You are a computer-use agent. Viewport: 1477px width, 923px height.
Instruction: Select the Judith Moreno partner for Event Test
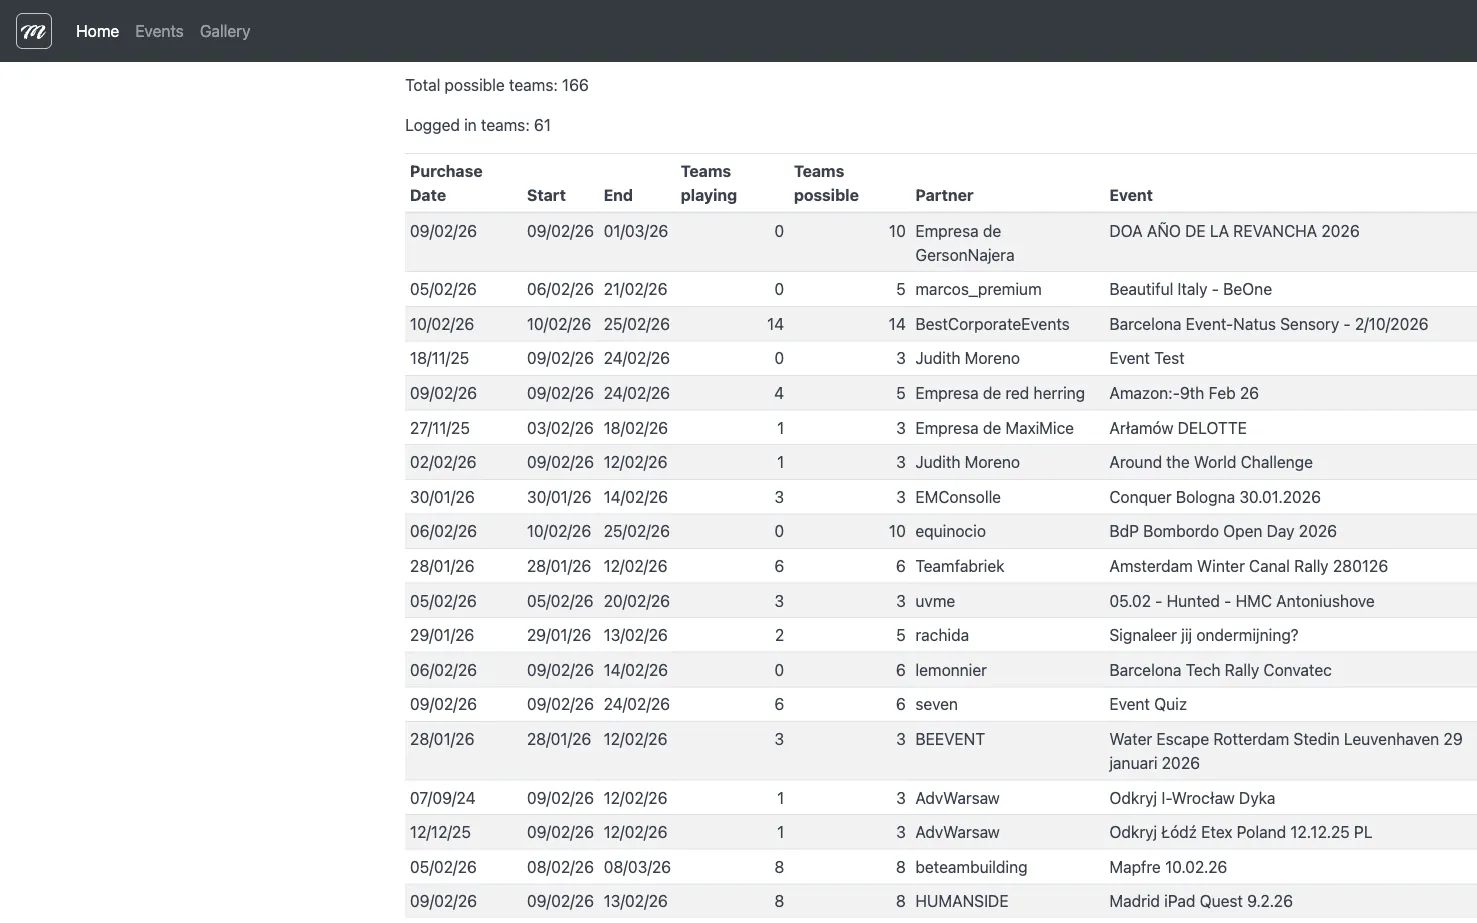967,358
